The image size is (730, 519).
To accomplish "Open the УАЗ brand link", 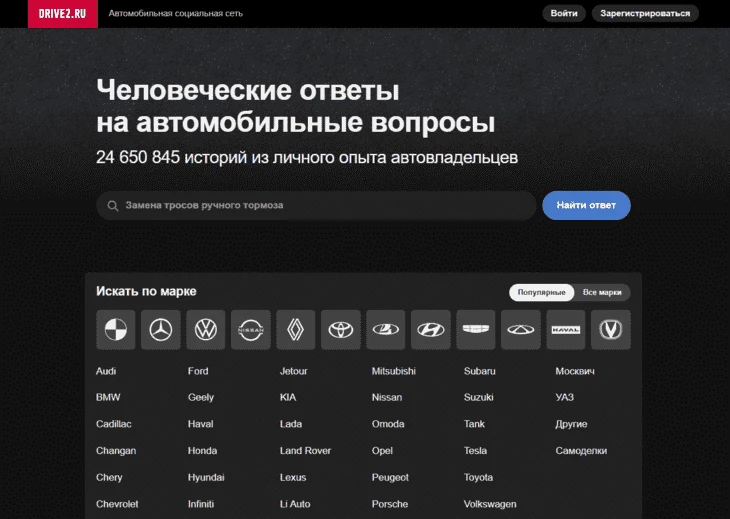I will click(564, 397).
